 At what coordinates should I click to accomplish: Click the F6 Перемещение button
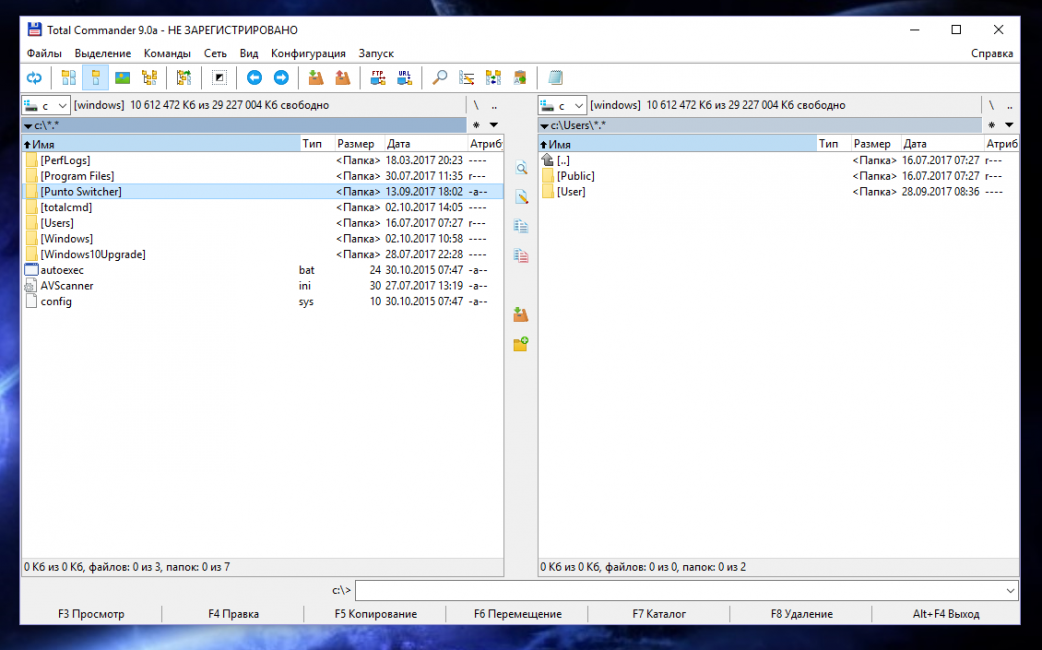[x=518, y=614]
